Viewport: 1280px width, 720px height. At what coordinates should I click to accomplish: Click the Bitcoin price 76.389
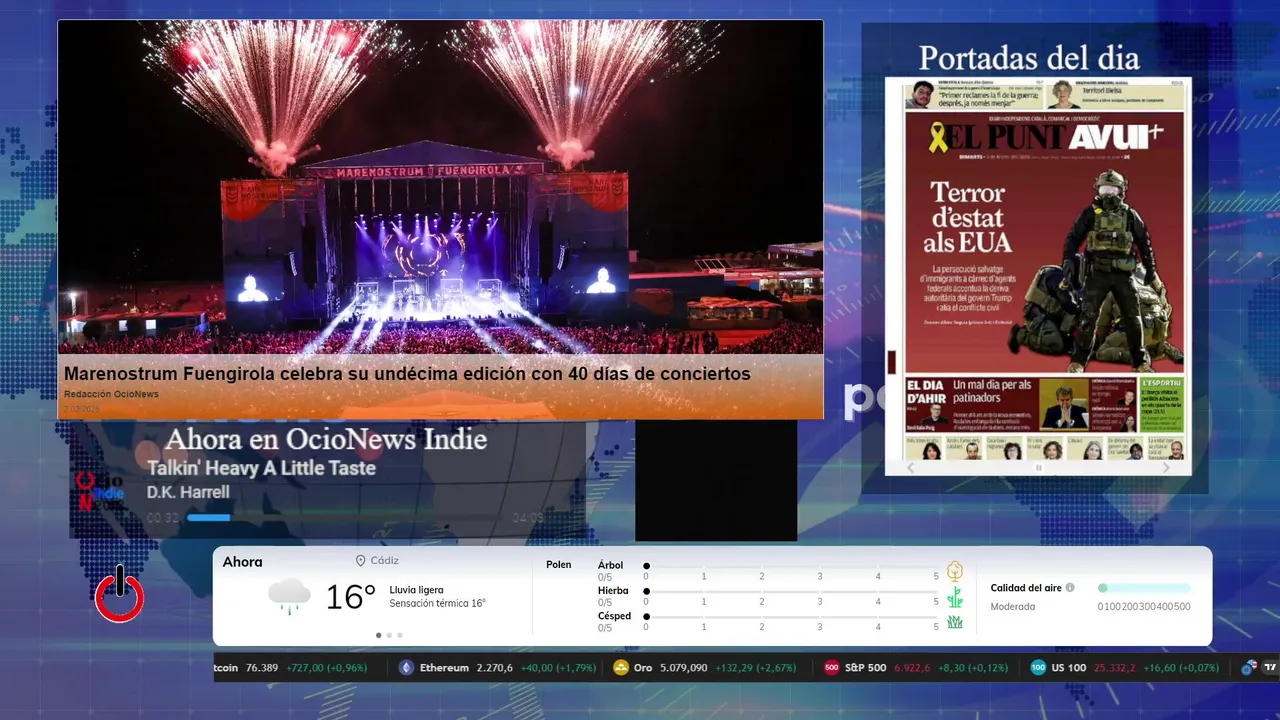[x=262, y=668]
